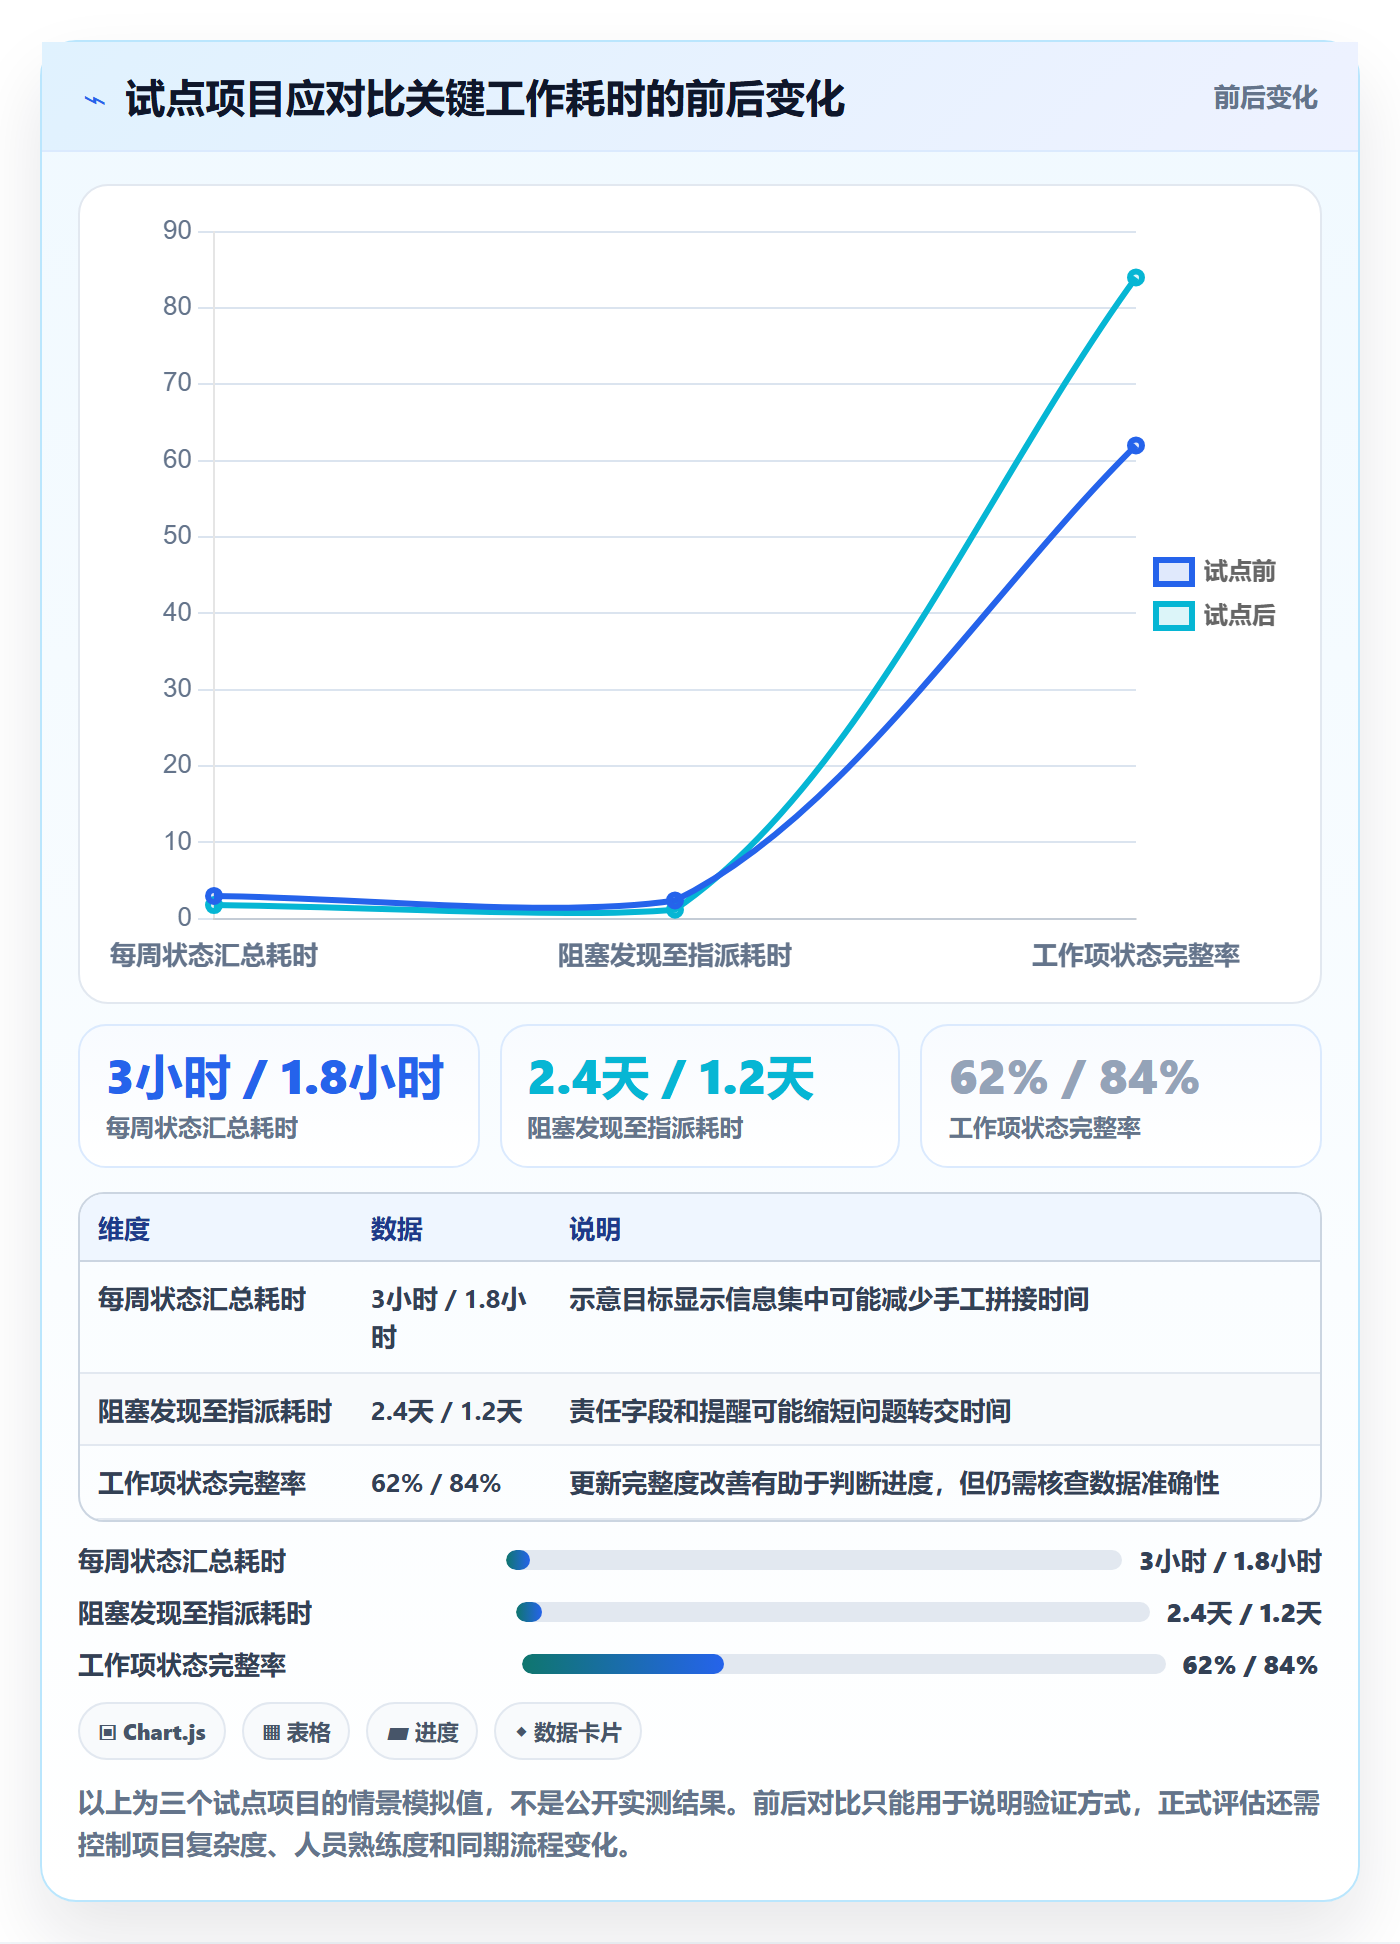Click the explanation 示意目标显示信息集中可能减少手工拼接时间
The width and height of the screenshot is (1400, 1944).
[829, 1299]
